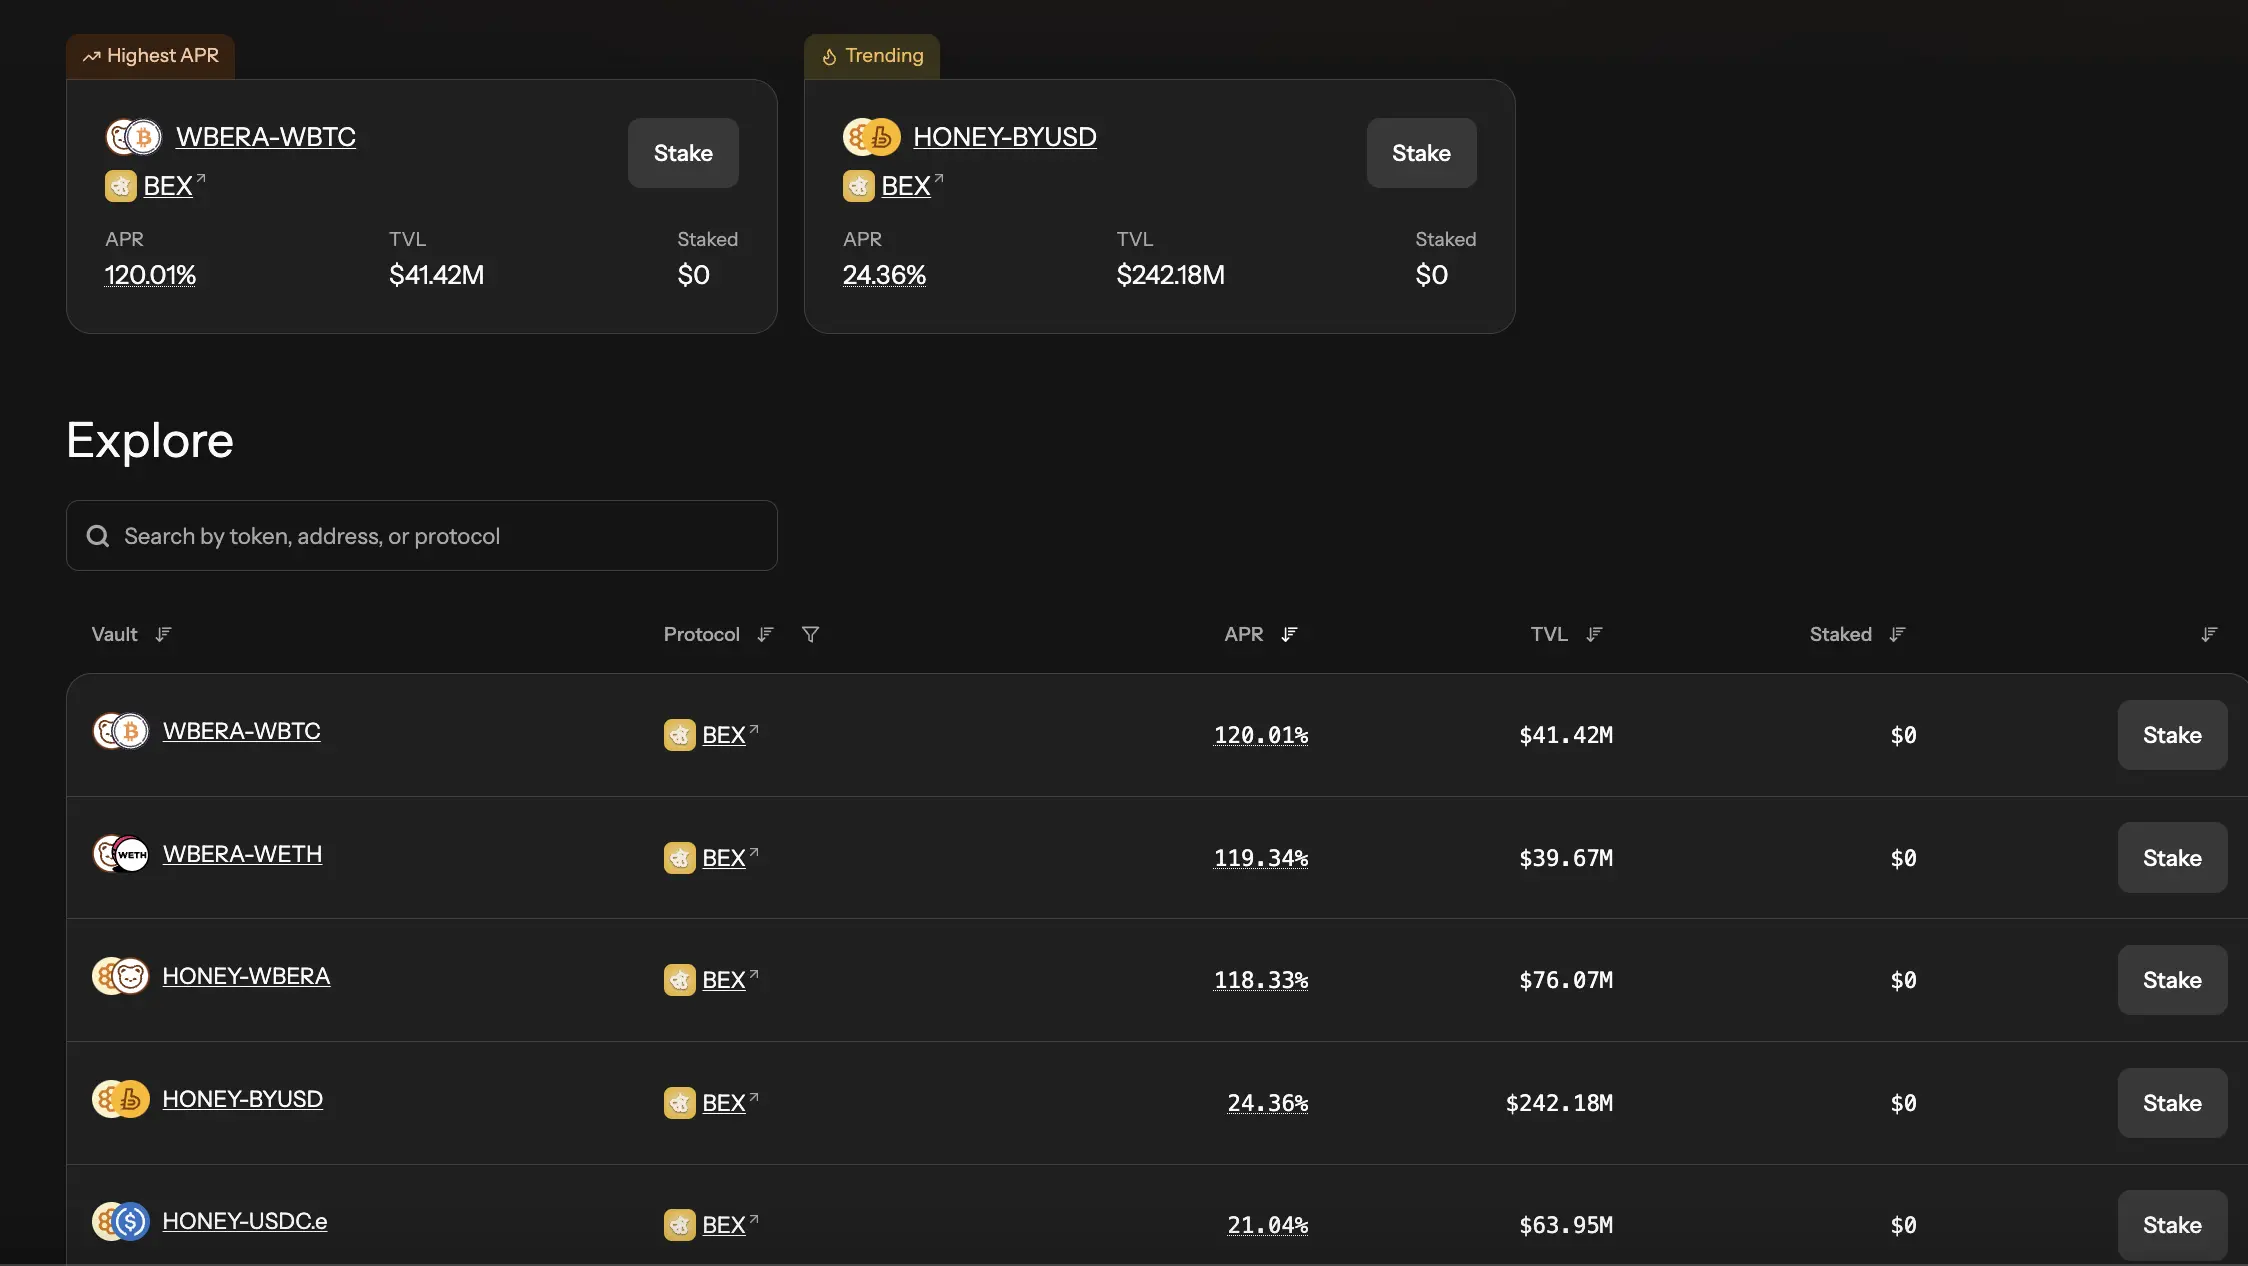
Task: Open WBERA-WBTC vault link in table
Action: click(x=242, y=731)
